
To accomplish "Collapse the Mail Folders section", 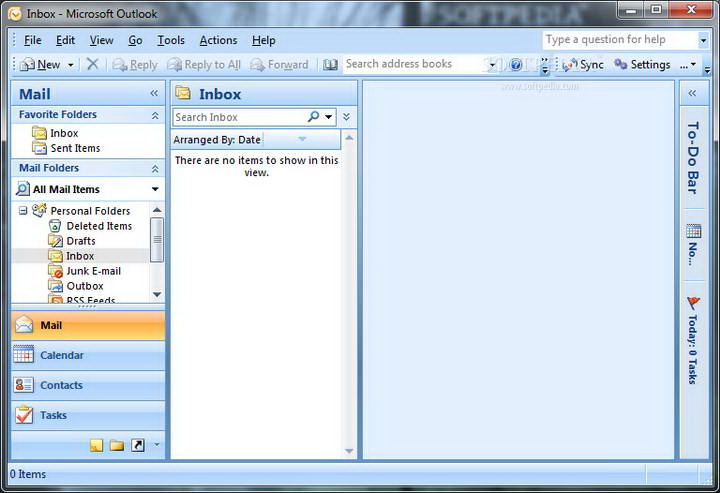I will click(x=155, y=168).
